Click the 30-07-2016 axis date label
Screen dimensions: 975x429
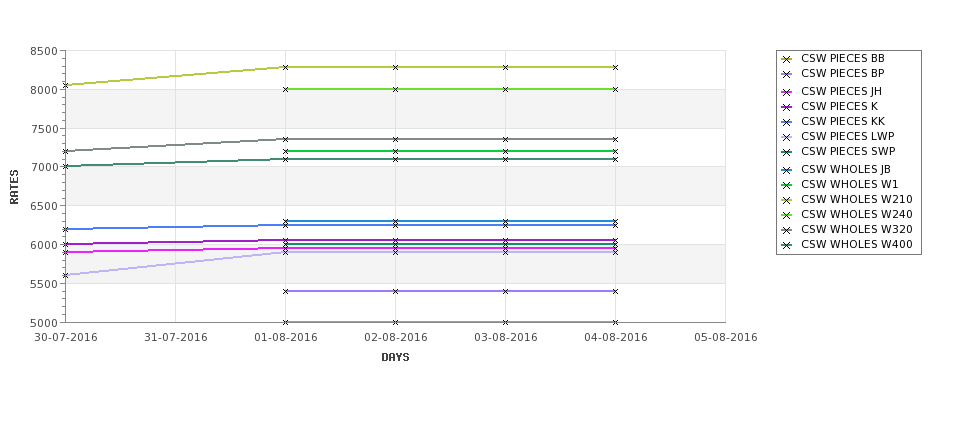pyautogui.click(x=65, y=337)
